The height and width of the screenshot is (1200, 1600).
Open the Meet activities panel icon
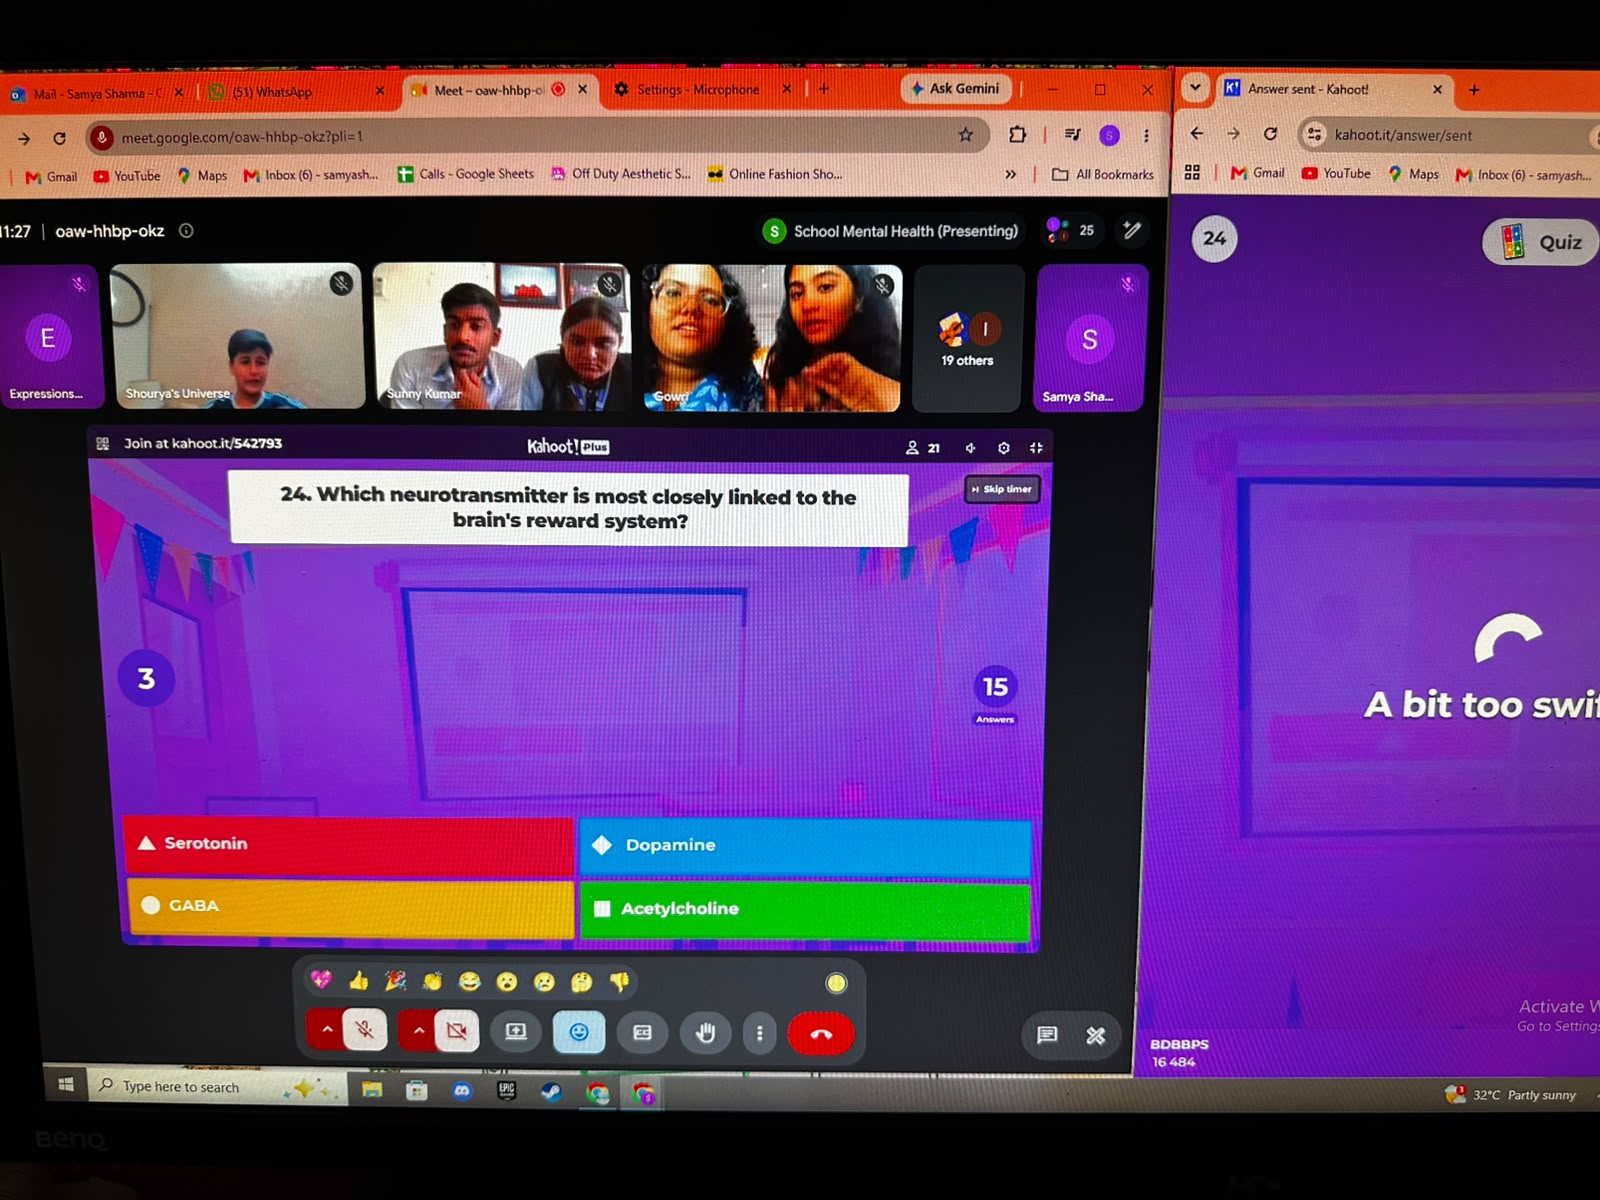(1096, 1036)
